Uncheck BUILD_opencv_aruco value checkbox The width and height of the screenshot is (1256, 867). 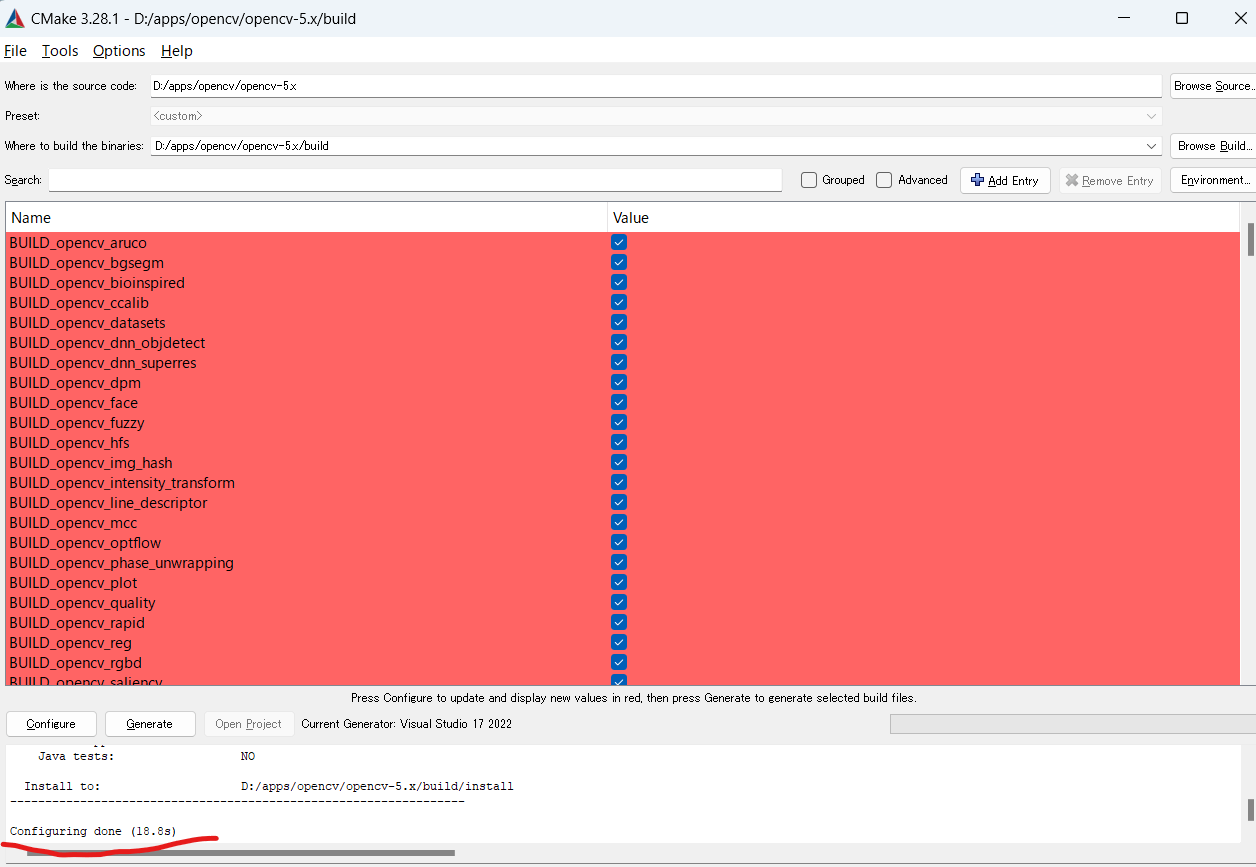click(x=619, y=242)
